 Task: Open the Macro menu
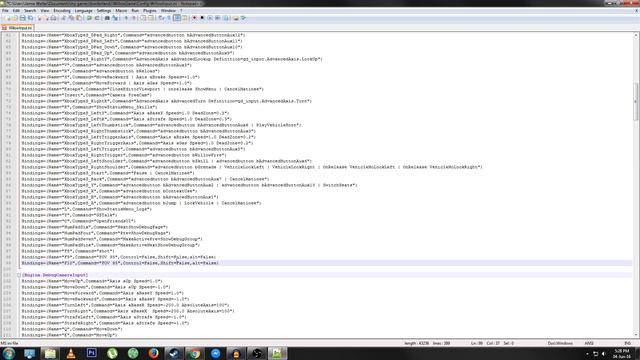point(121,11)
